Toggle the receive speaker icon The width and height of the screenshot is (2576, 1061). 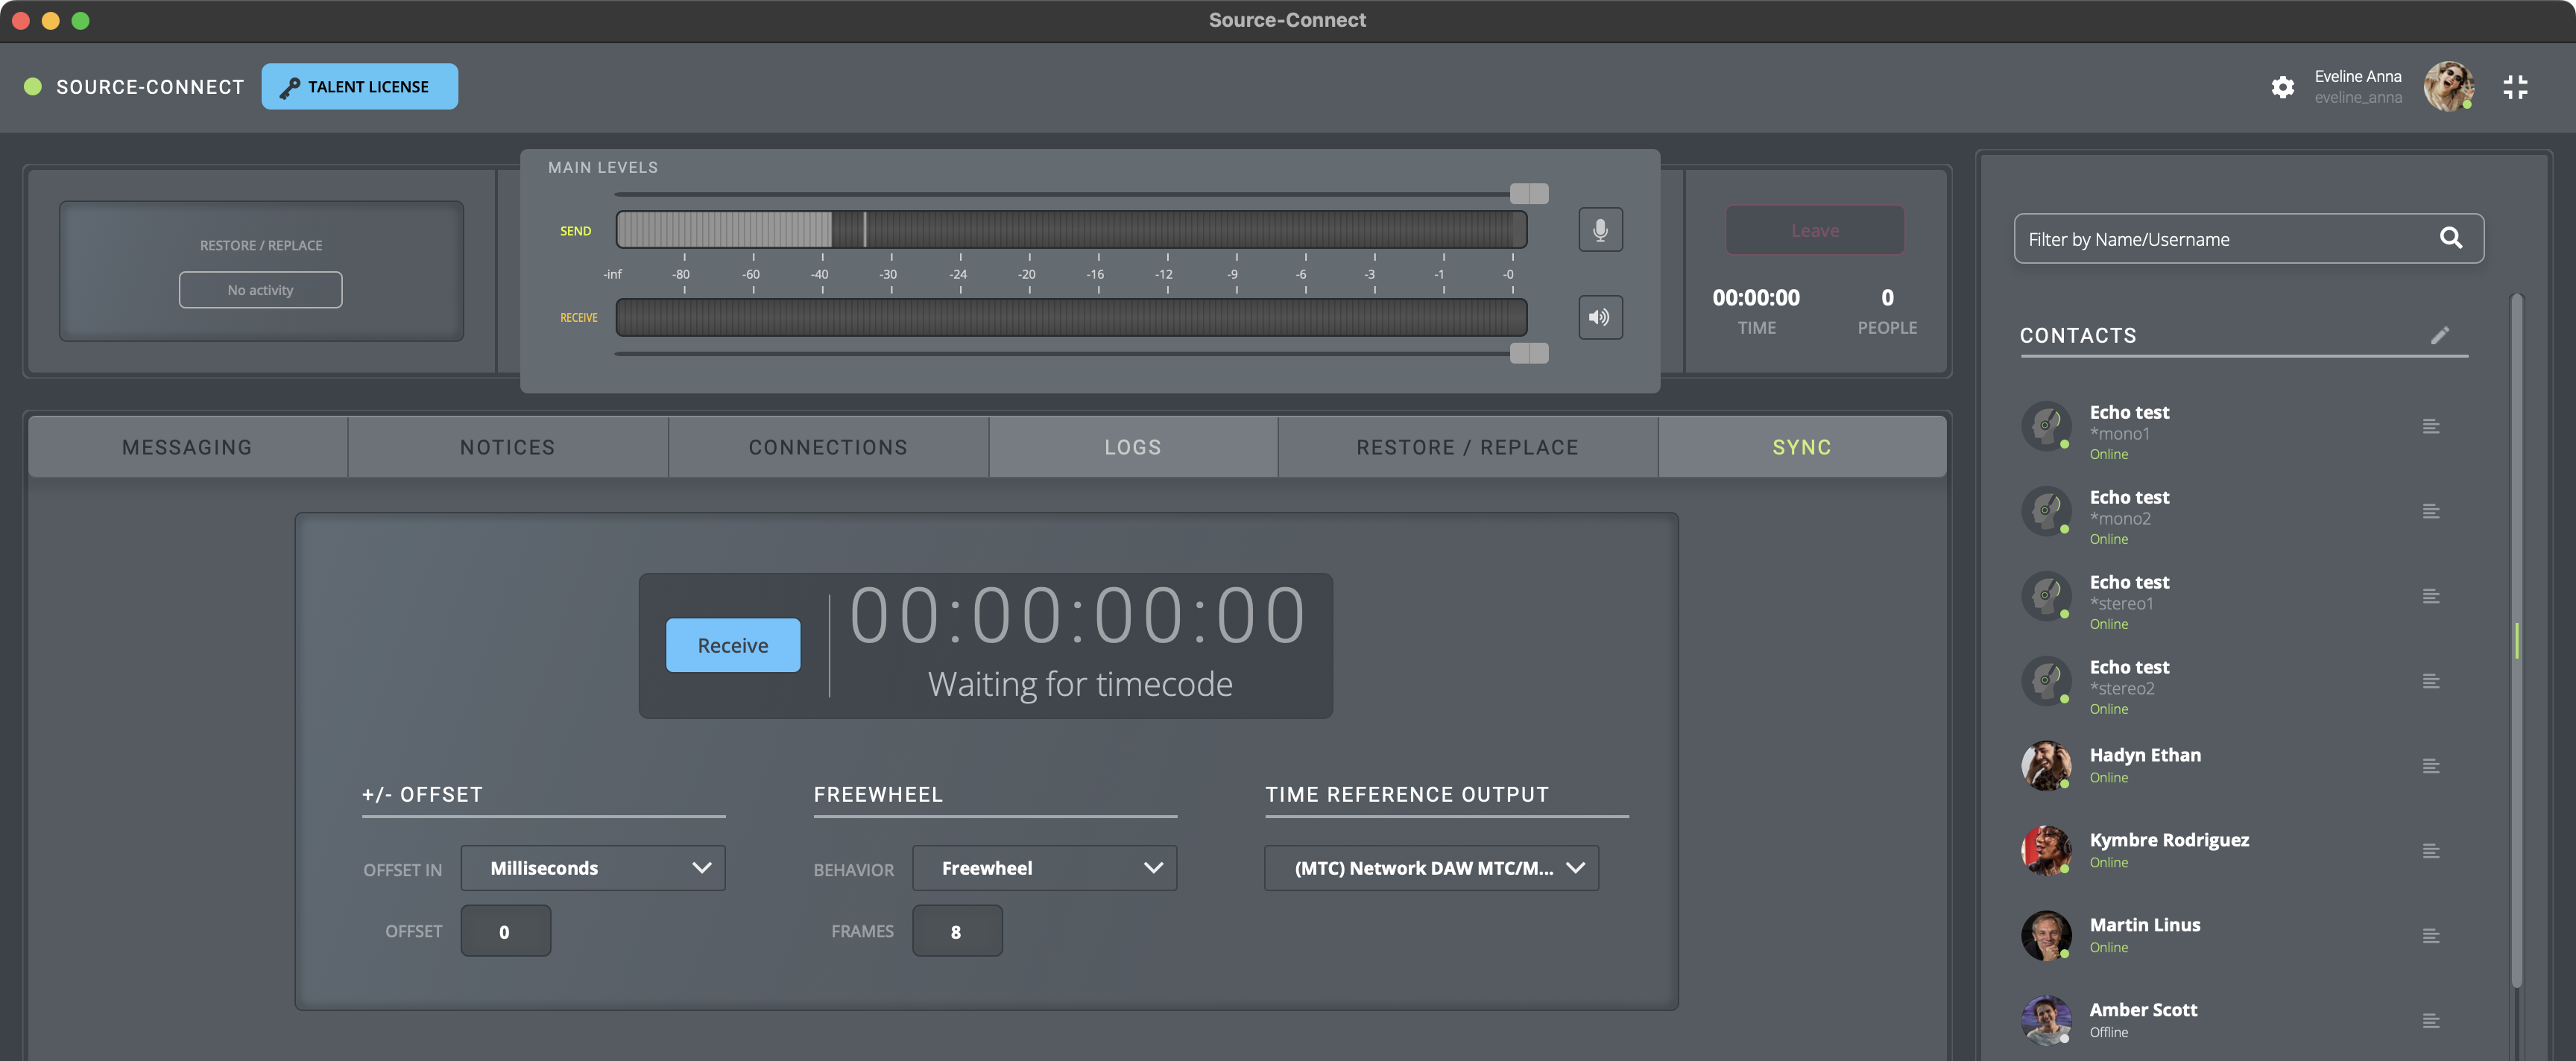(1600, 317)
